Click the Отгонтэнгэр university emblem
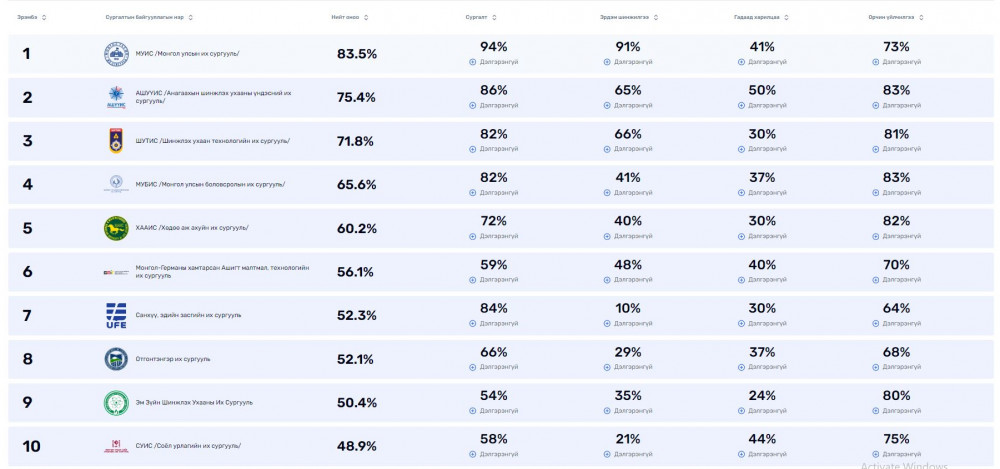 click(116, 359)
